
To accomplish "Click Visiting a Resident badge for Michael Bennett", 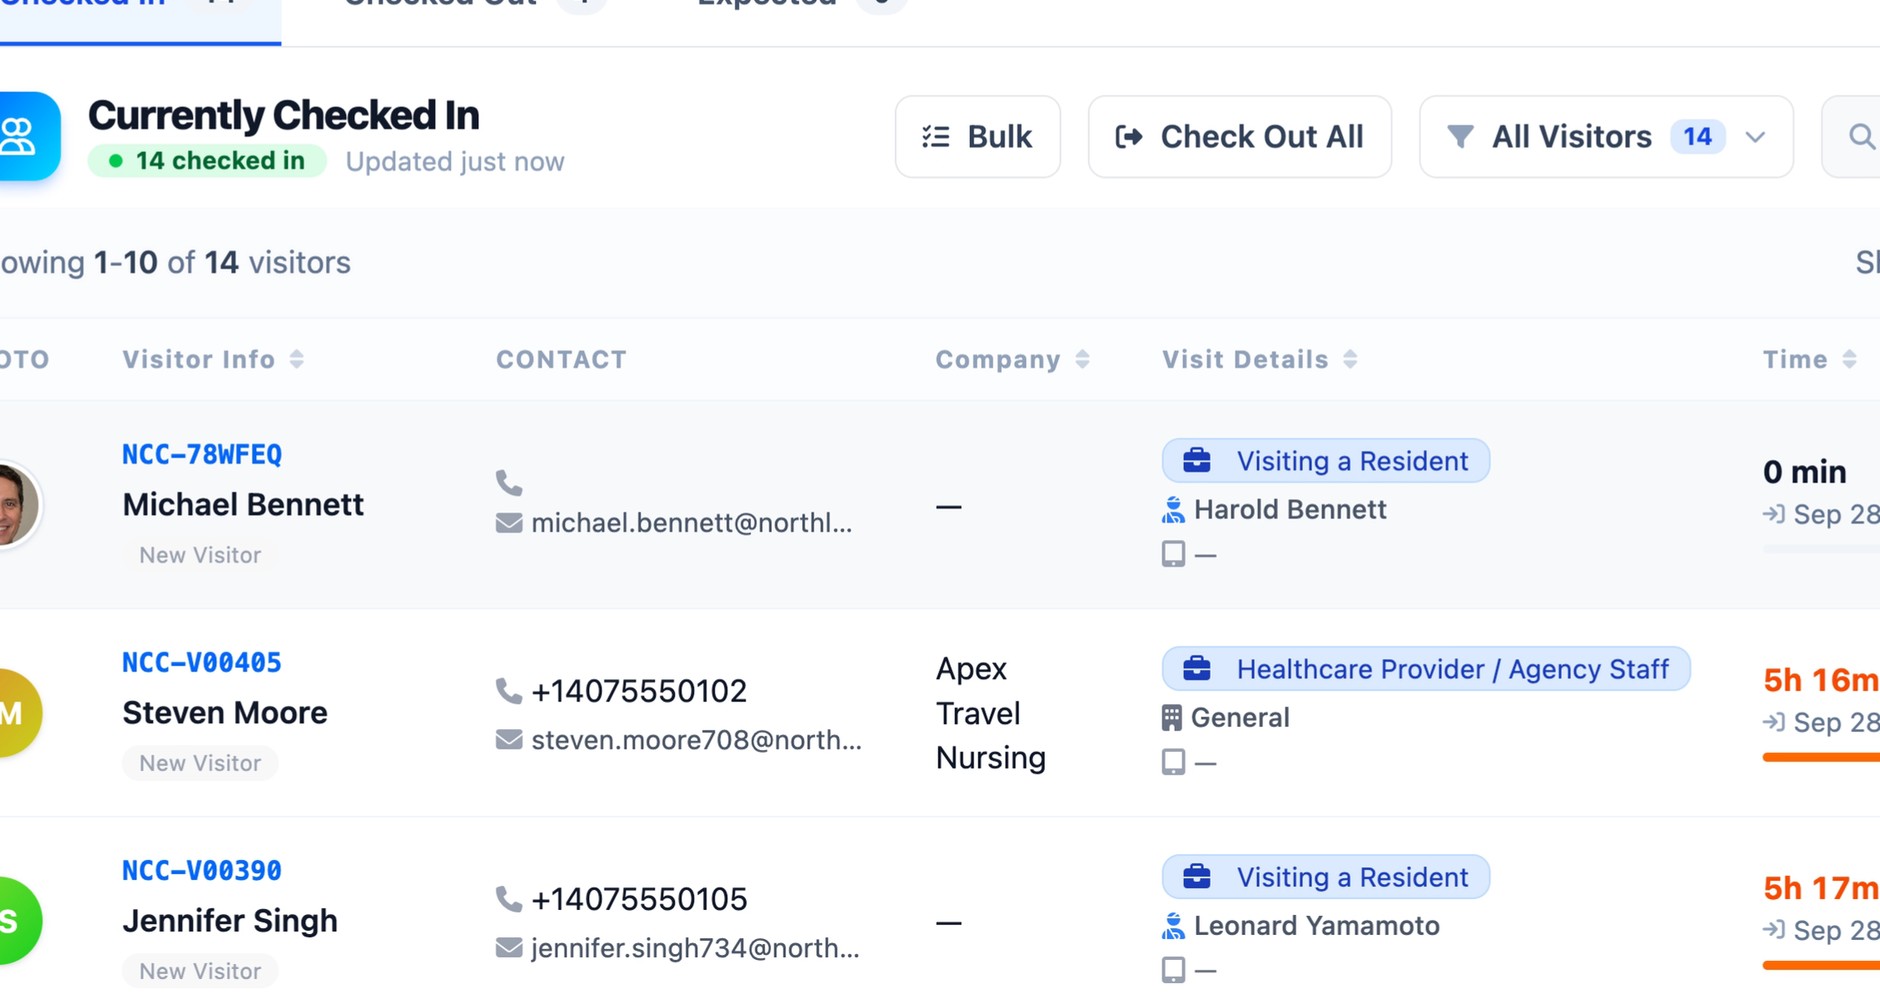I will [x=1326, y=461].
